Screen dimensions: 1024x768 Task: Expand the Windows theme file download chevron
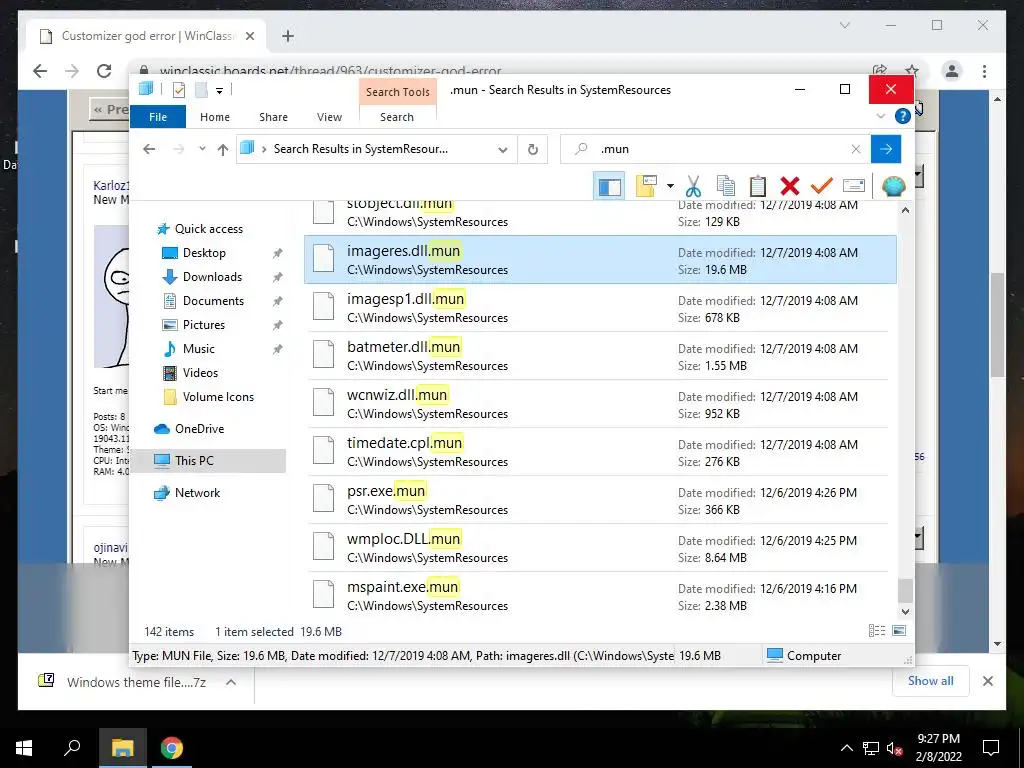(x=231, y=682)
